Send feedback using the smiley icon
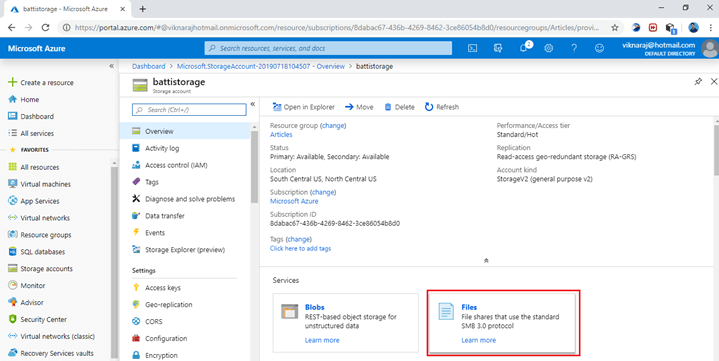Image resolution: width=719 pixels, height=361 pixels. click(x=599, y=48)
